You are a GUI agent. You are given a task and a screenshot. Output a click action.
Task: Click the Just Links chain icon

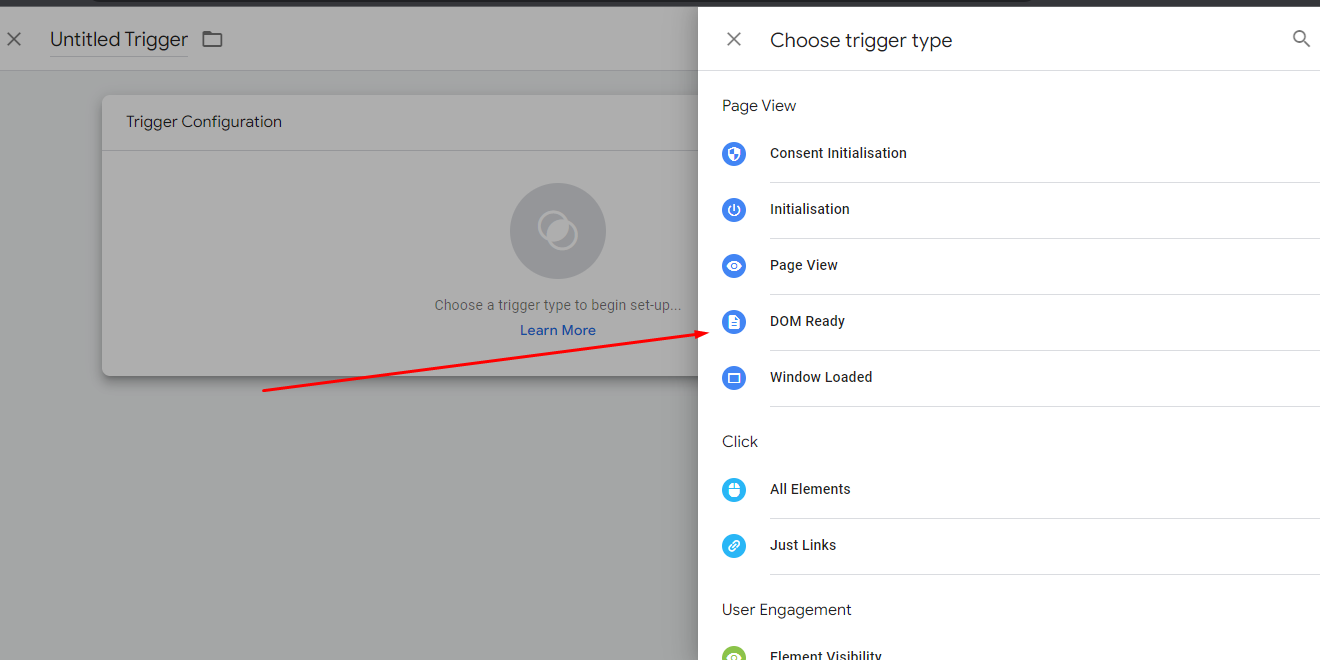click(734, 546)
